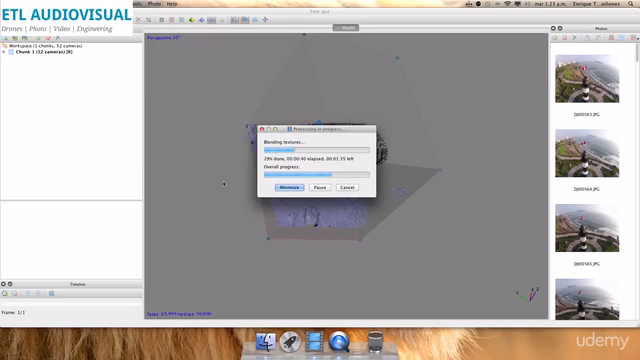Click Add Photos icon in Workspace toolbar
Viewport: 640px width, 360px height.
point(15,38)
